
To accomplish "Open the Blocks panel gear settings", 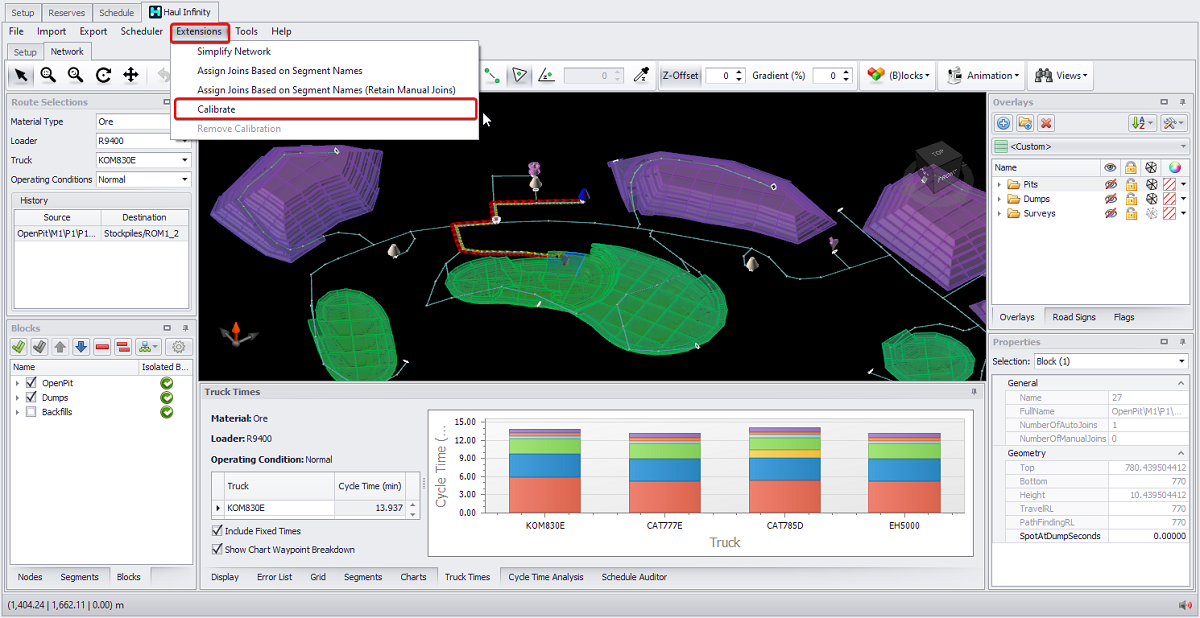I will click(179, 347).
